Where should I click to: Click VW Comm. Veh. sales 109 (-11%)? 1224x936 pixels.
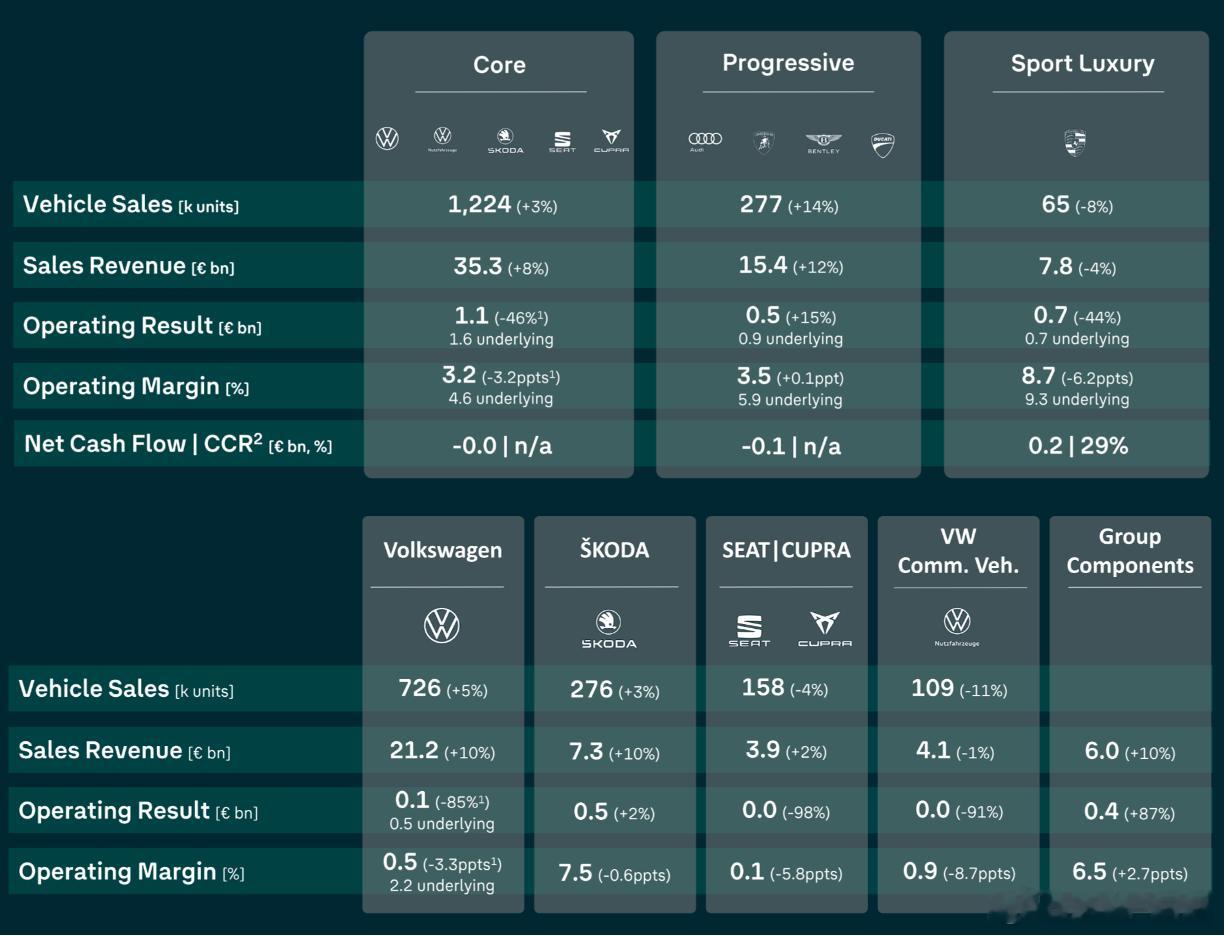(959, 688)
